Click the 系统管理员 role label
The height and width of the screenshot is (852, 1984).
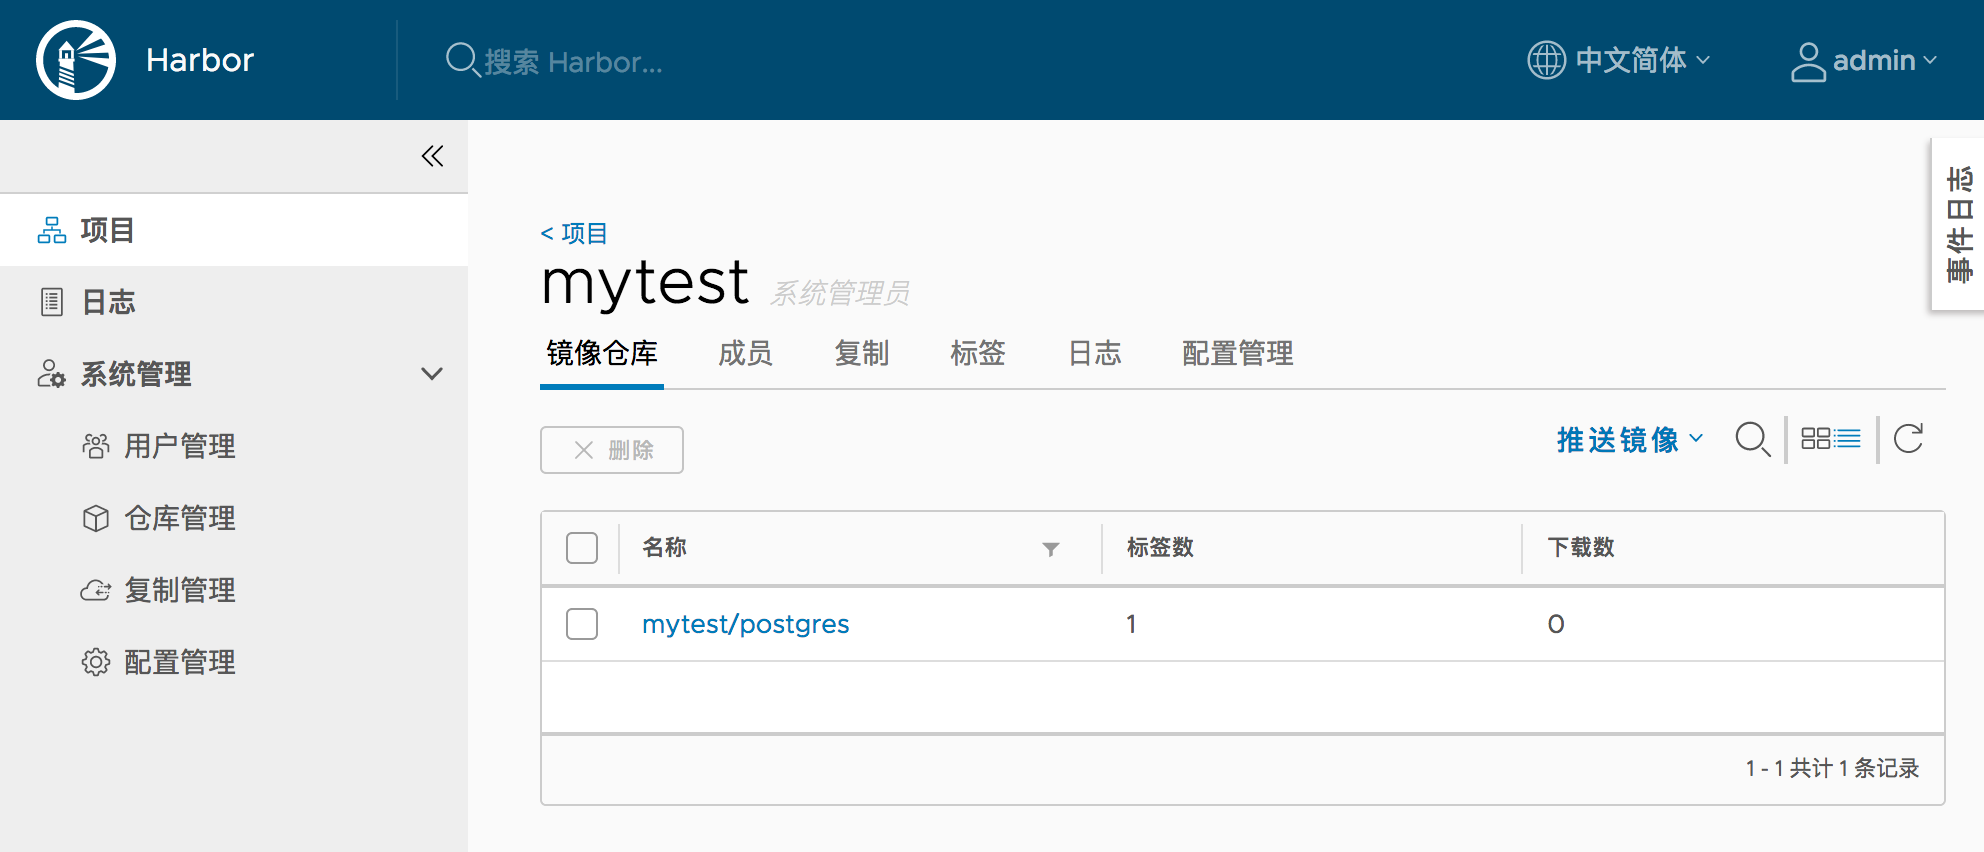840,293
